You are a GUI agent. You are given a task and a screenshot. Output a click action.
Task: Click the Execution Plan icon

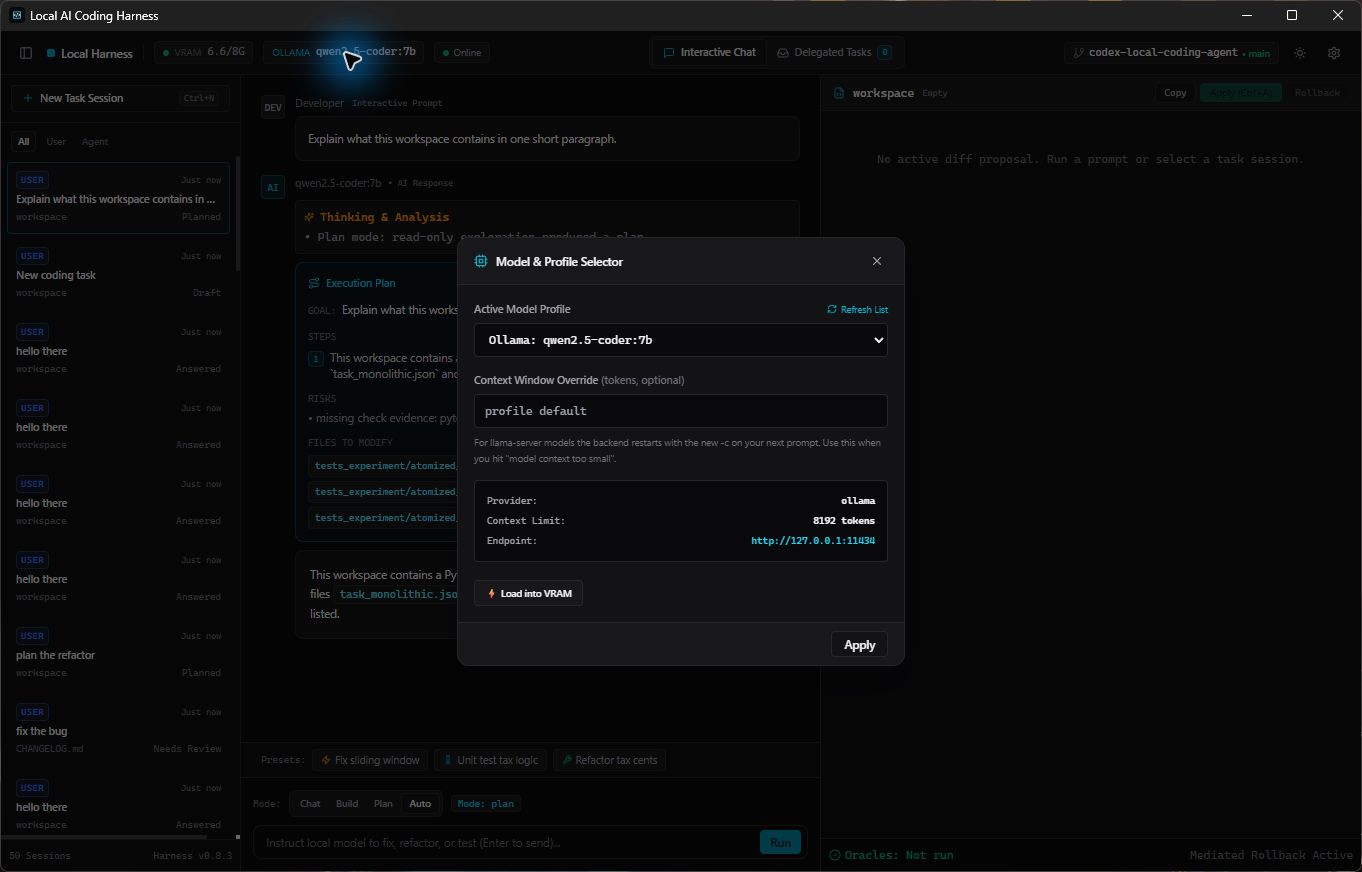[x=314, y=283]
